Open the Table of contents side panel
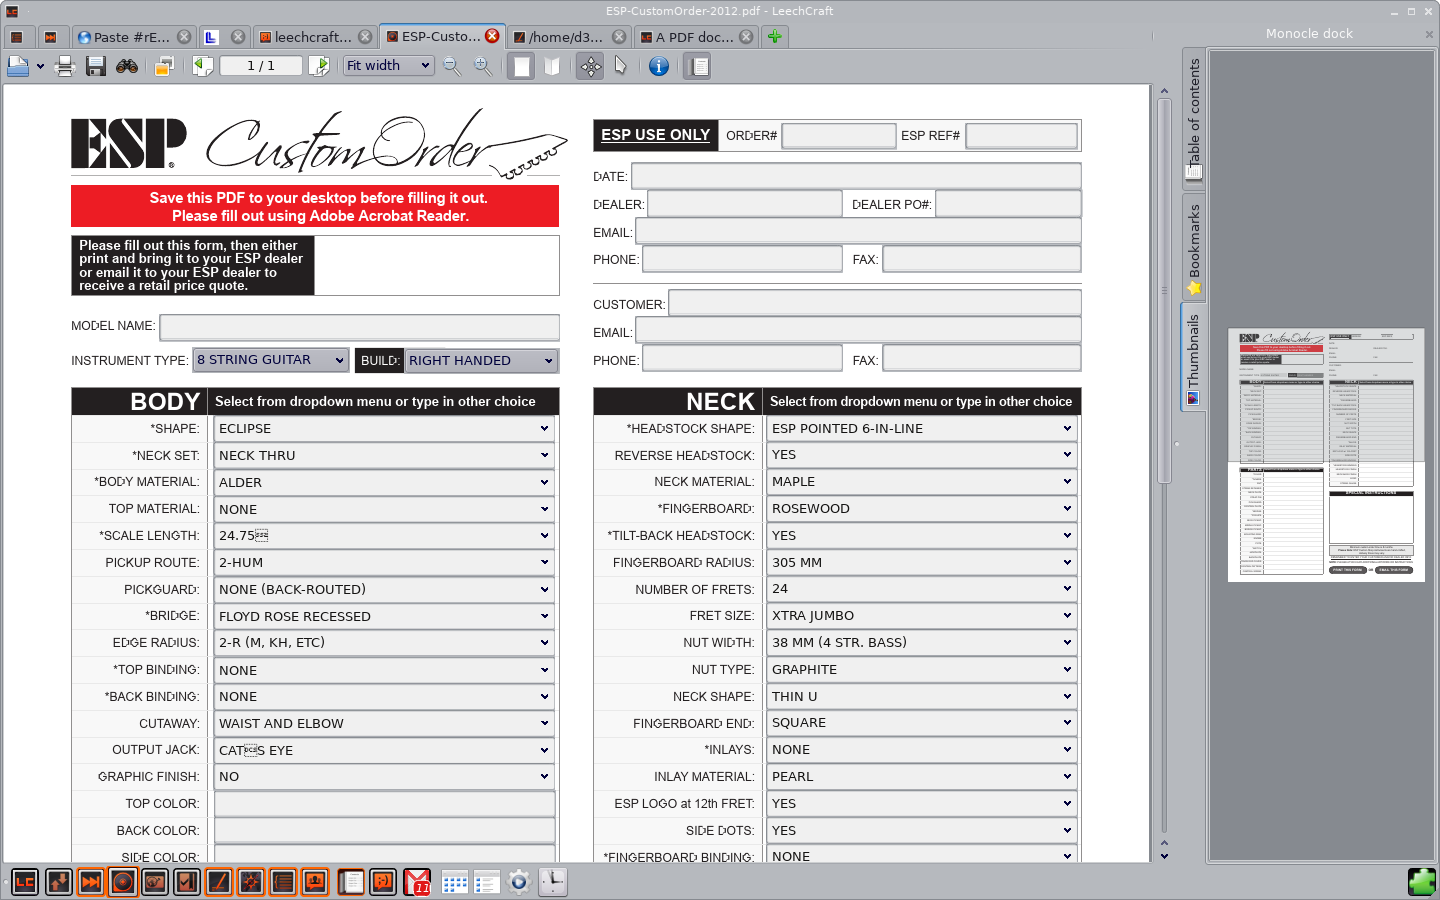Image resolution: width=1440 pixels, height=900 pixels. tap(1194, 118)
